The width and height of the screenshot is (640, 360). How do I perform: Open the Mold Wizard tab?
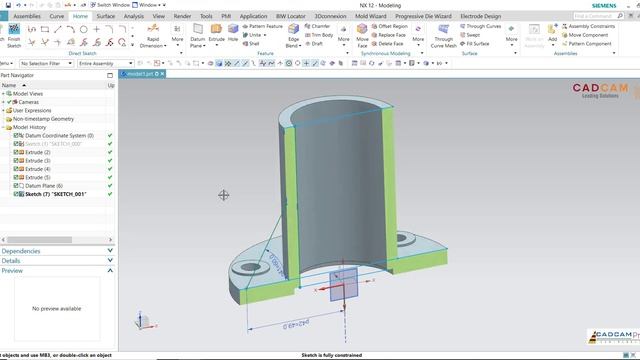pos(371,16)
